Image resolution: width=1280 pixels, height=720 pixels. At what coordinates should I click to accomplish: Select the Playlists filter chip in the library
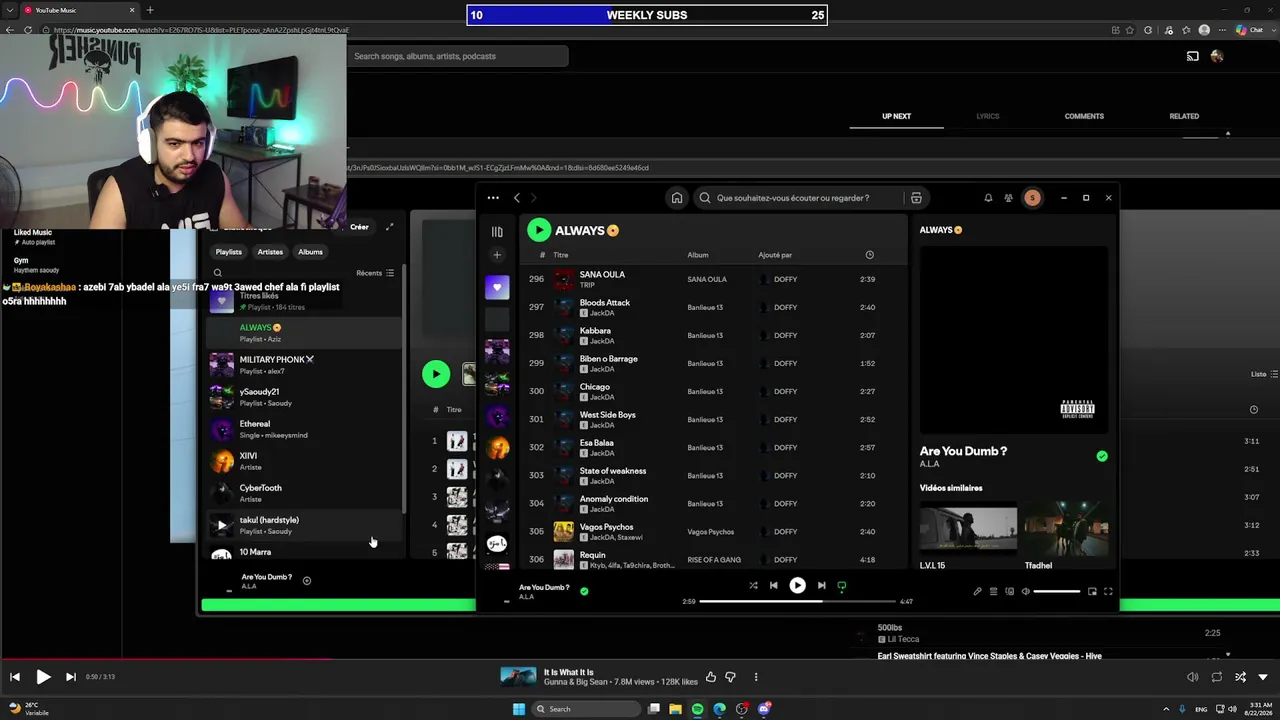pyautogui.click(x=229, y=252)
